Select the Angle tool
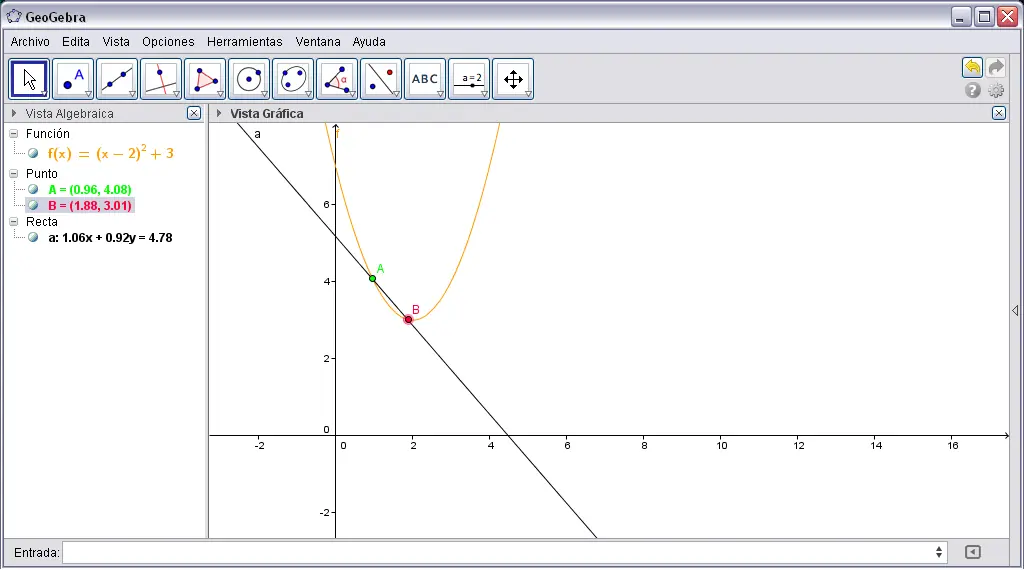1024x570 pixels. [x=337, y=79]
